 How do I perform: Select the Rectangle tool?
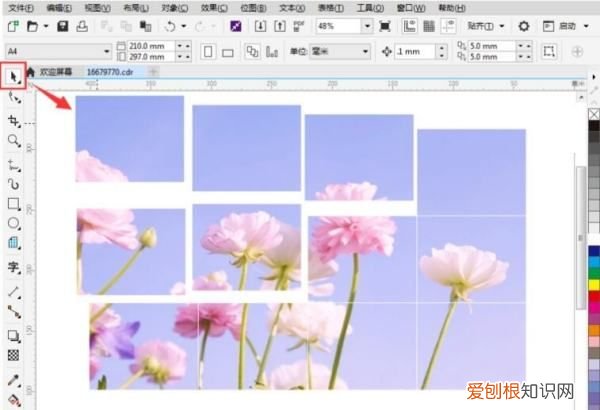tap(14, 204)
